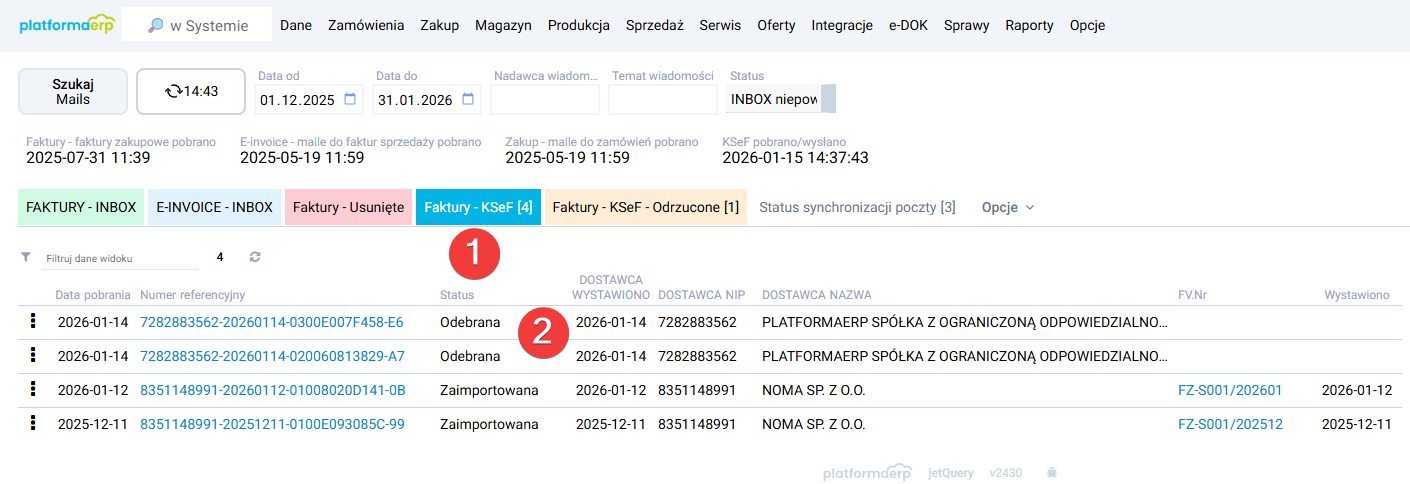Open the Opcje menu in top bar
Viewport: 1410px width, 484px height.
(x=1087, y=26)
